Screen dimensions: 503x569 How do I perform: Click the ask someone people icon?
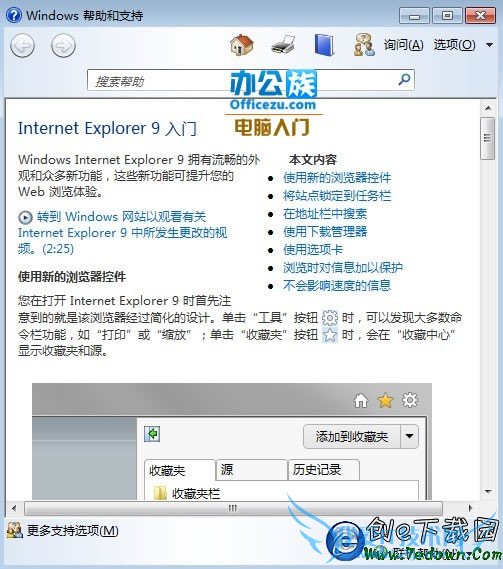(364, 45)
